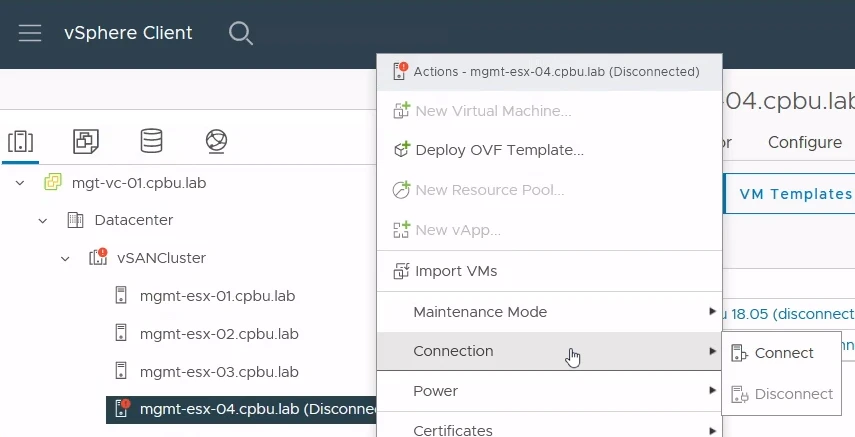The width and height of the screenshot is (855, 437).
Task: Click the Actions - mgmt-esx-04.cpbu.lab header
Action: 550,72
